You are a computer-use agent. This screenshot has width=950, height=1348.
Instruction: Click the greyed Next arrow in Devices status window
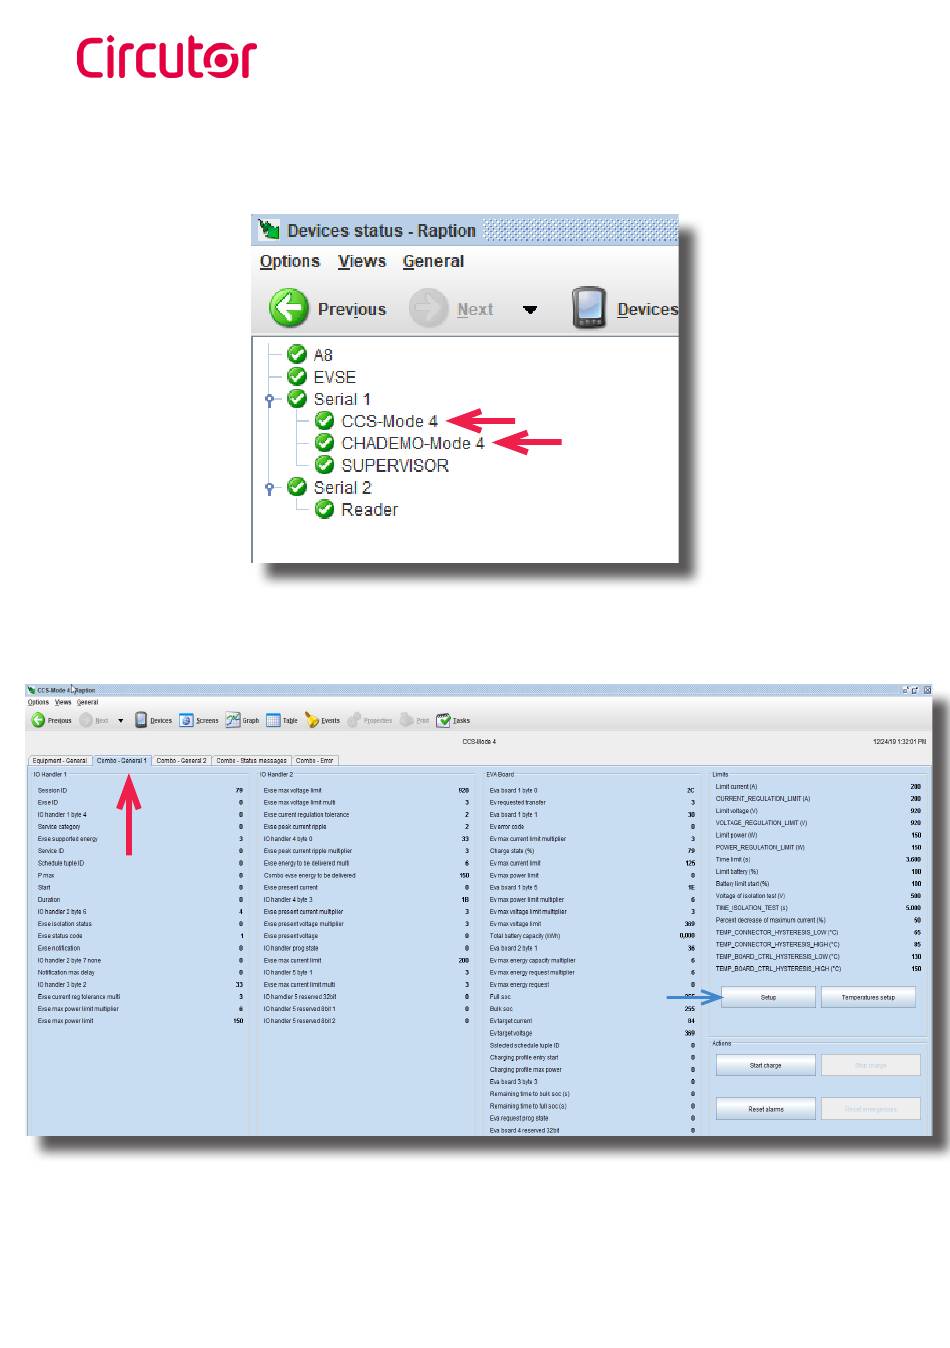coord(429,308)
